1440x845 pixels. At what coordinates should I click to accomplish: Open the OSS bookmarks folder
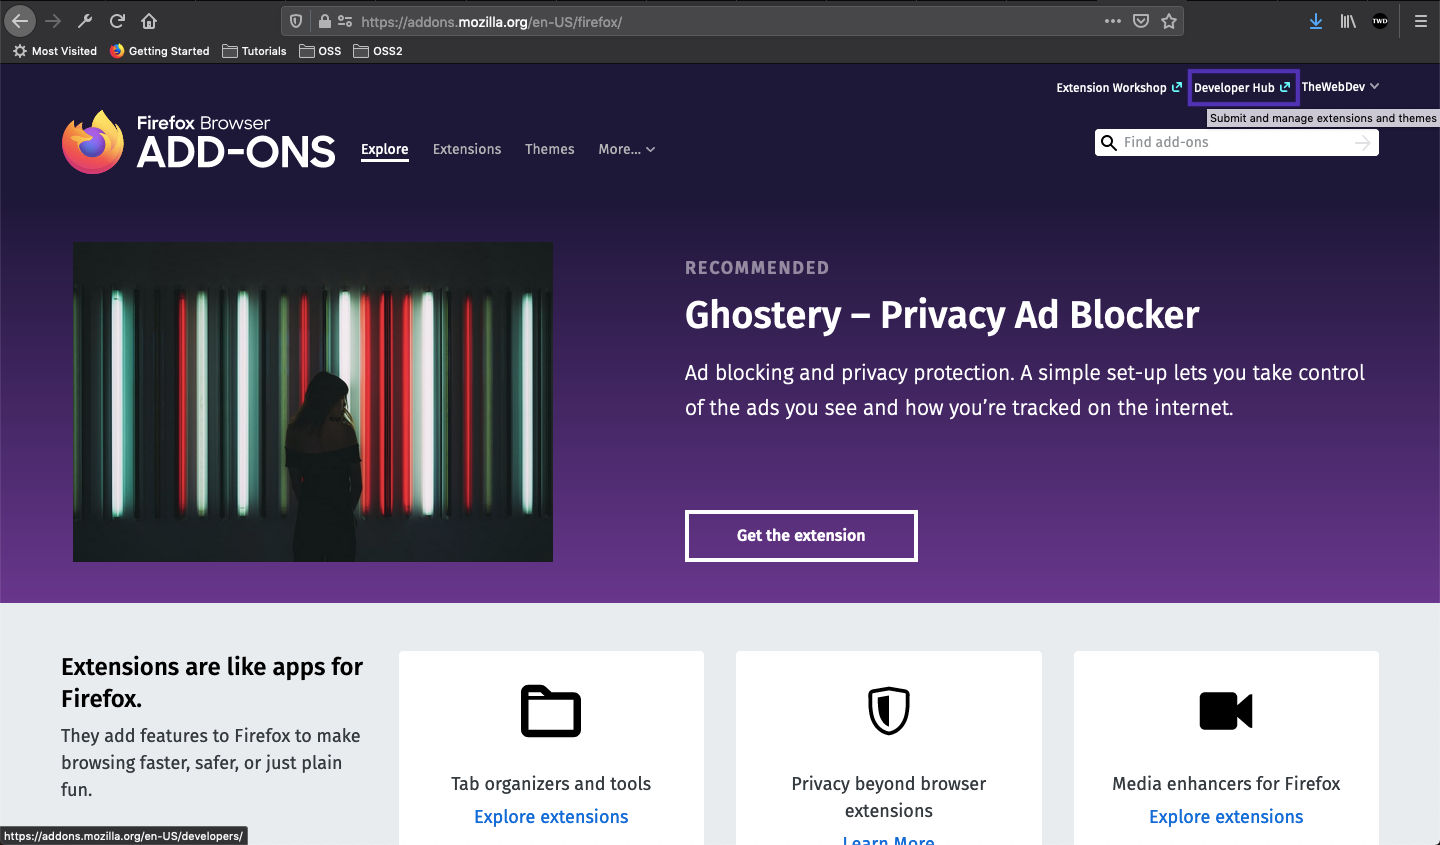[320, 51]
